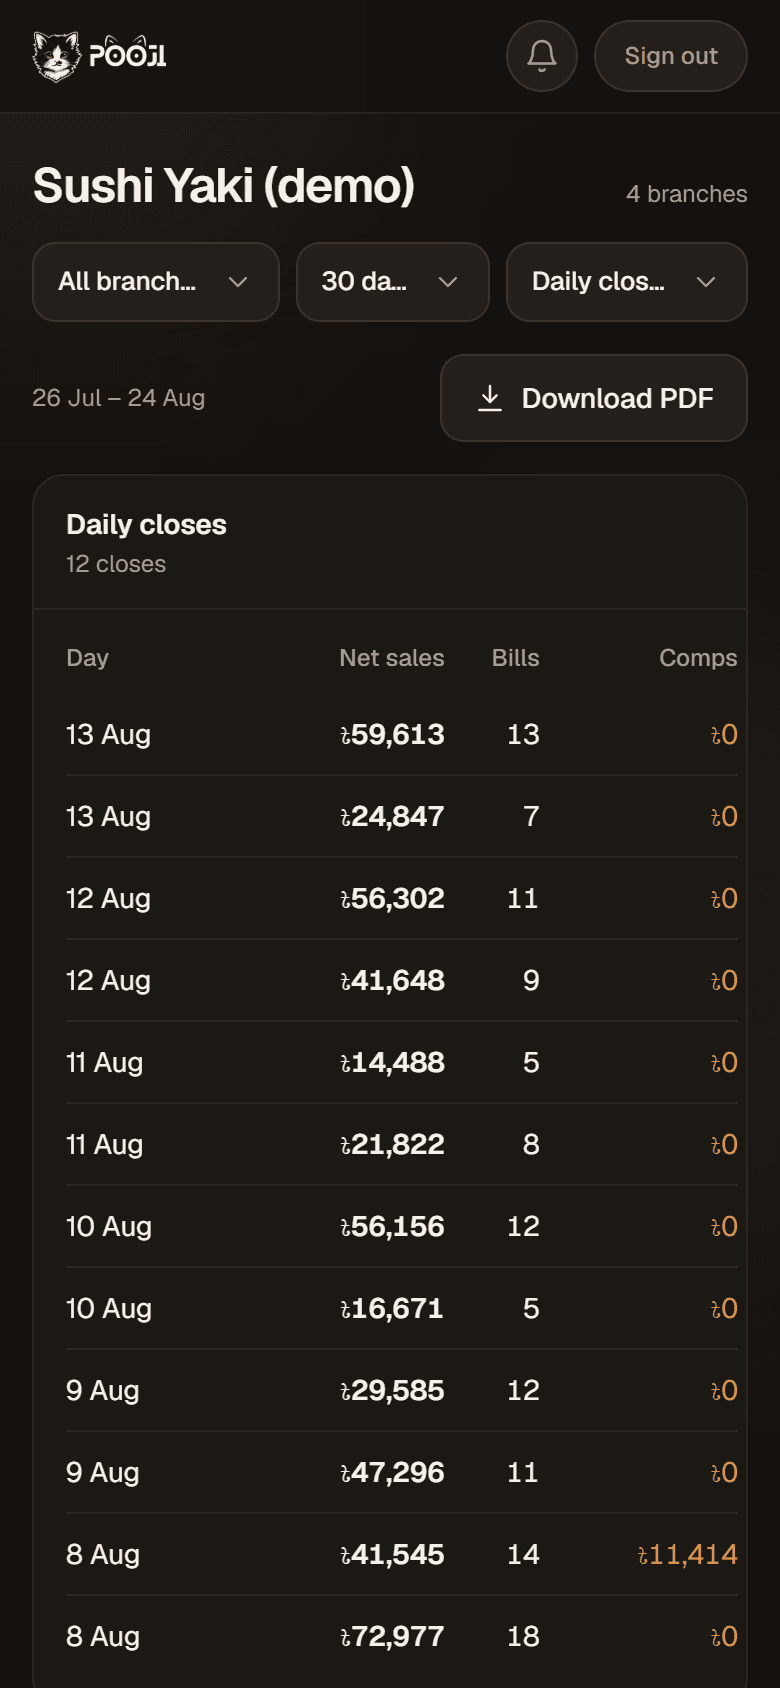Select net sales value 41,648
780x1688 pixels.
pos(392,981)
